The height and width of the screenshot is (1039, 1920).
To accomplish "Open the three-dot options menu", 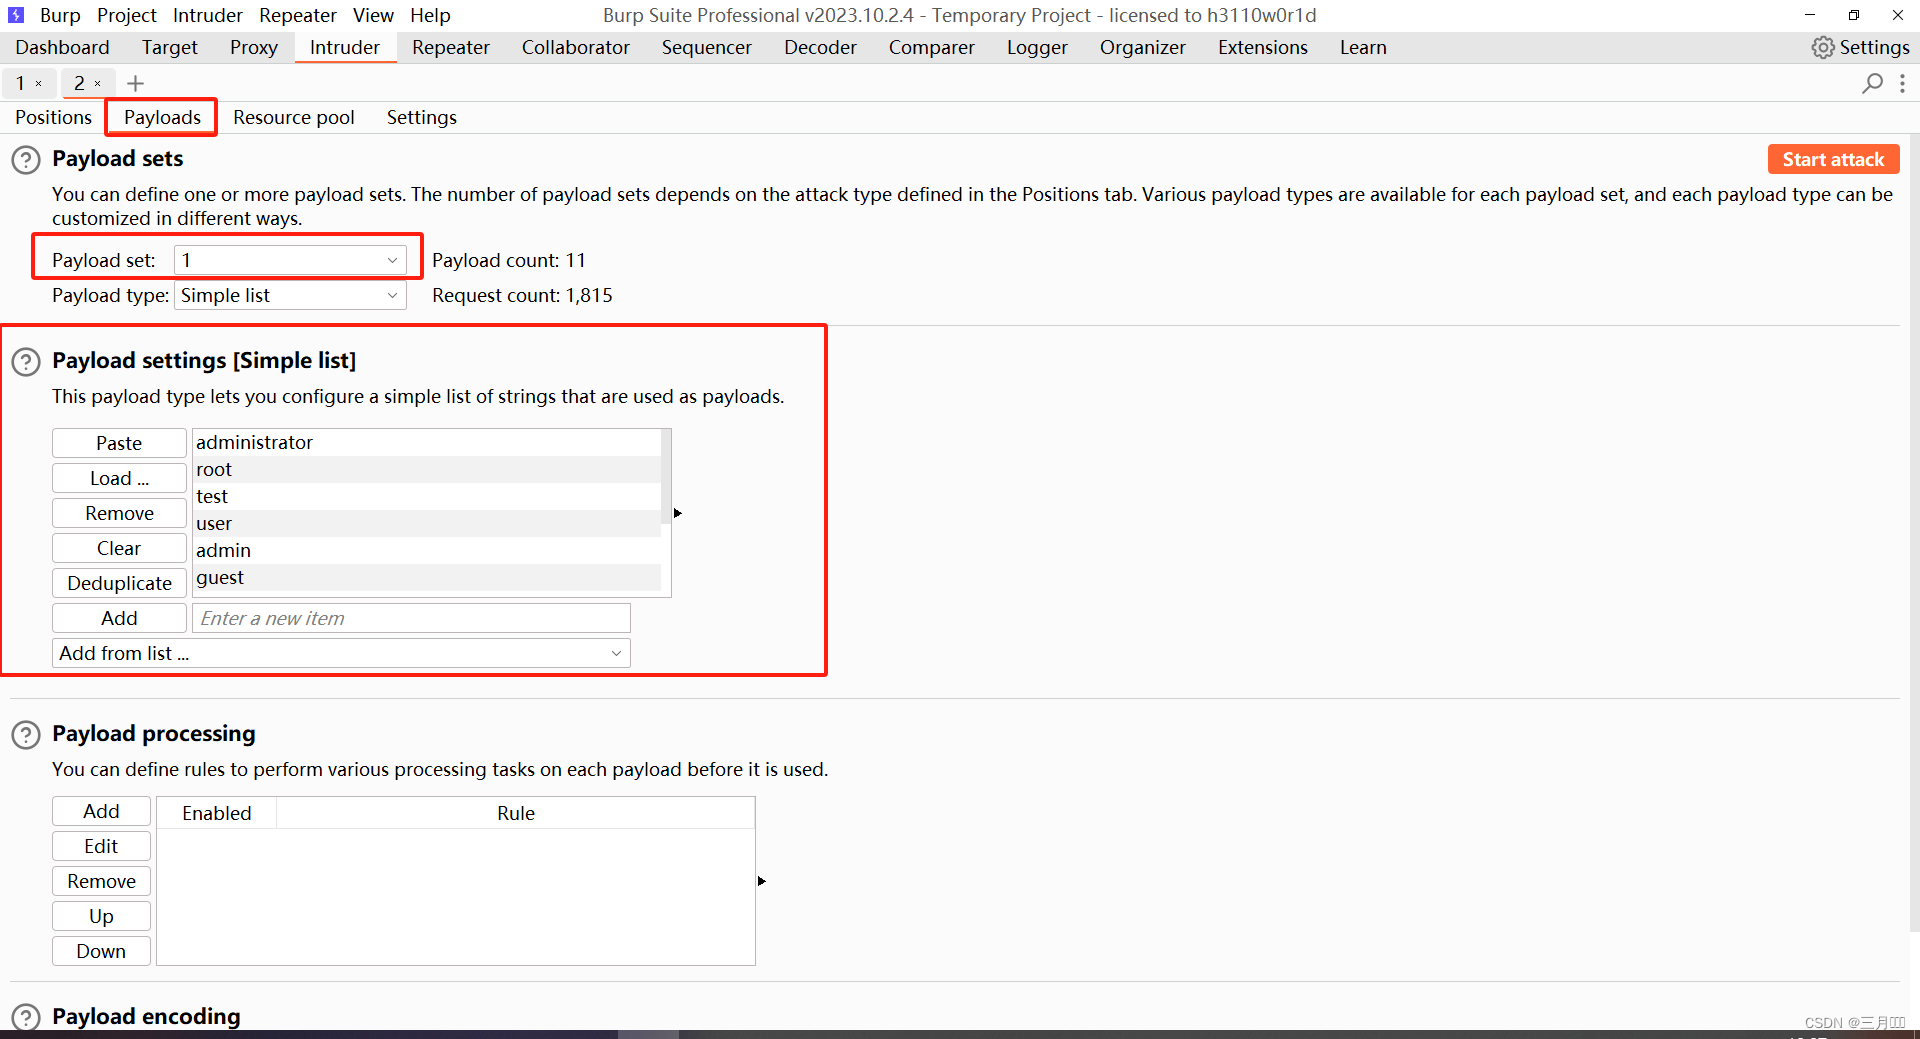I will point(1902,83).
